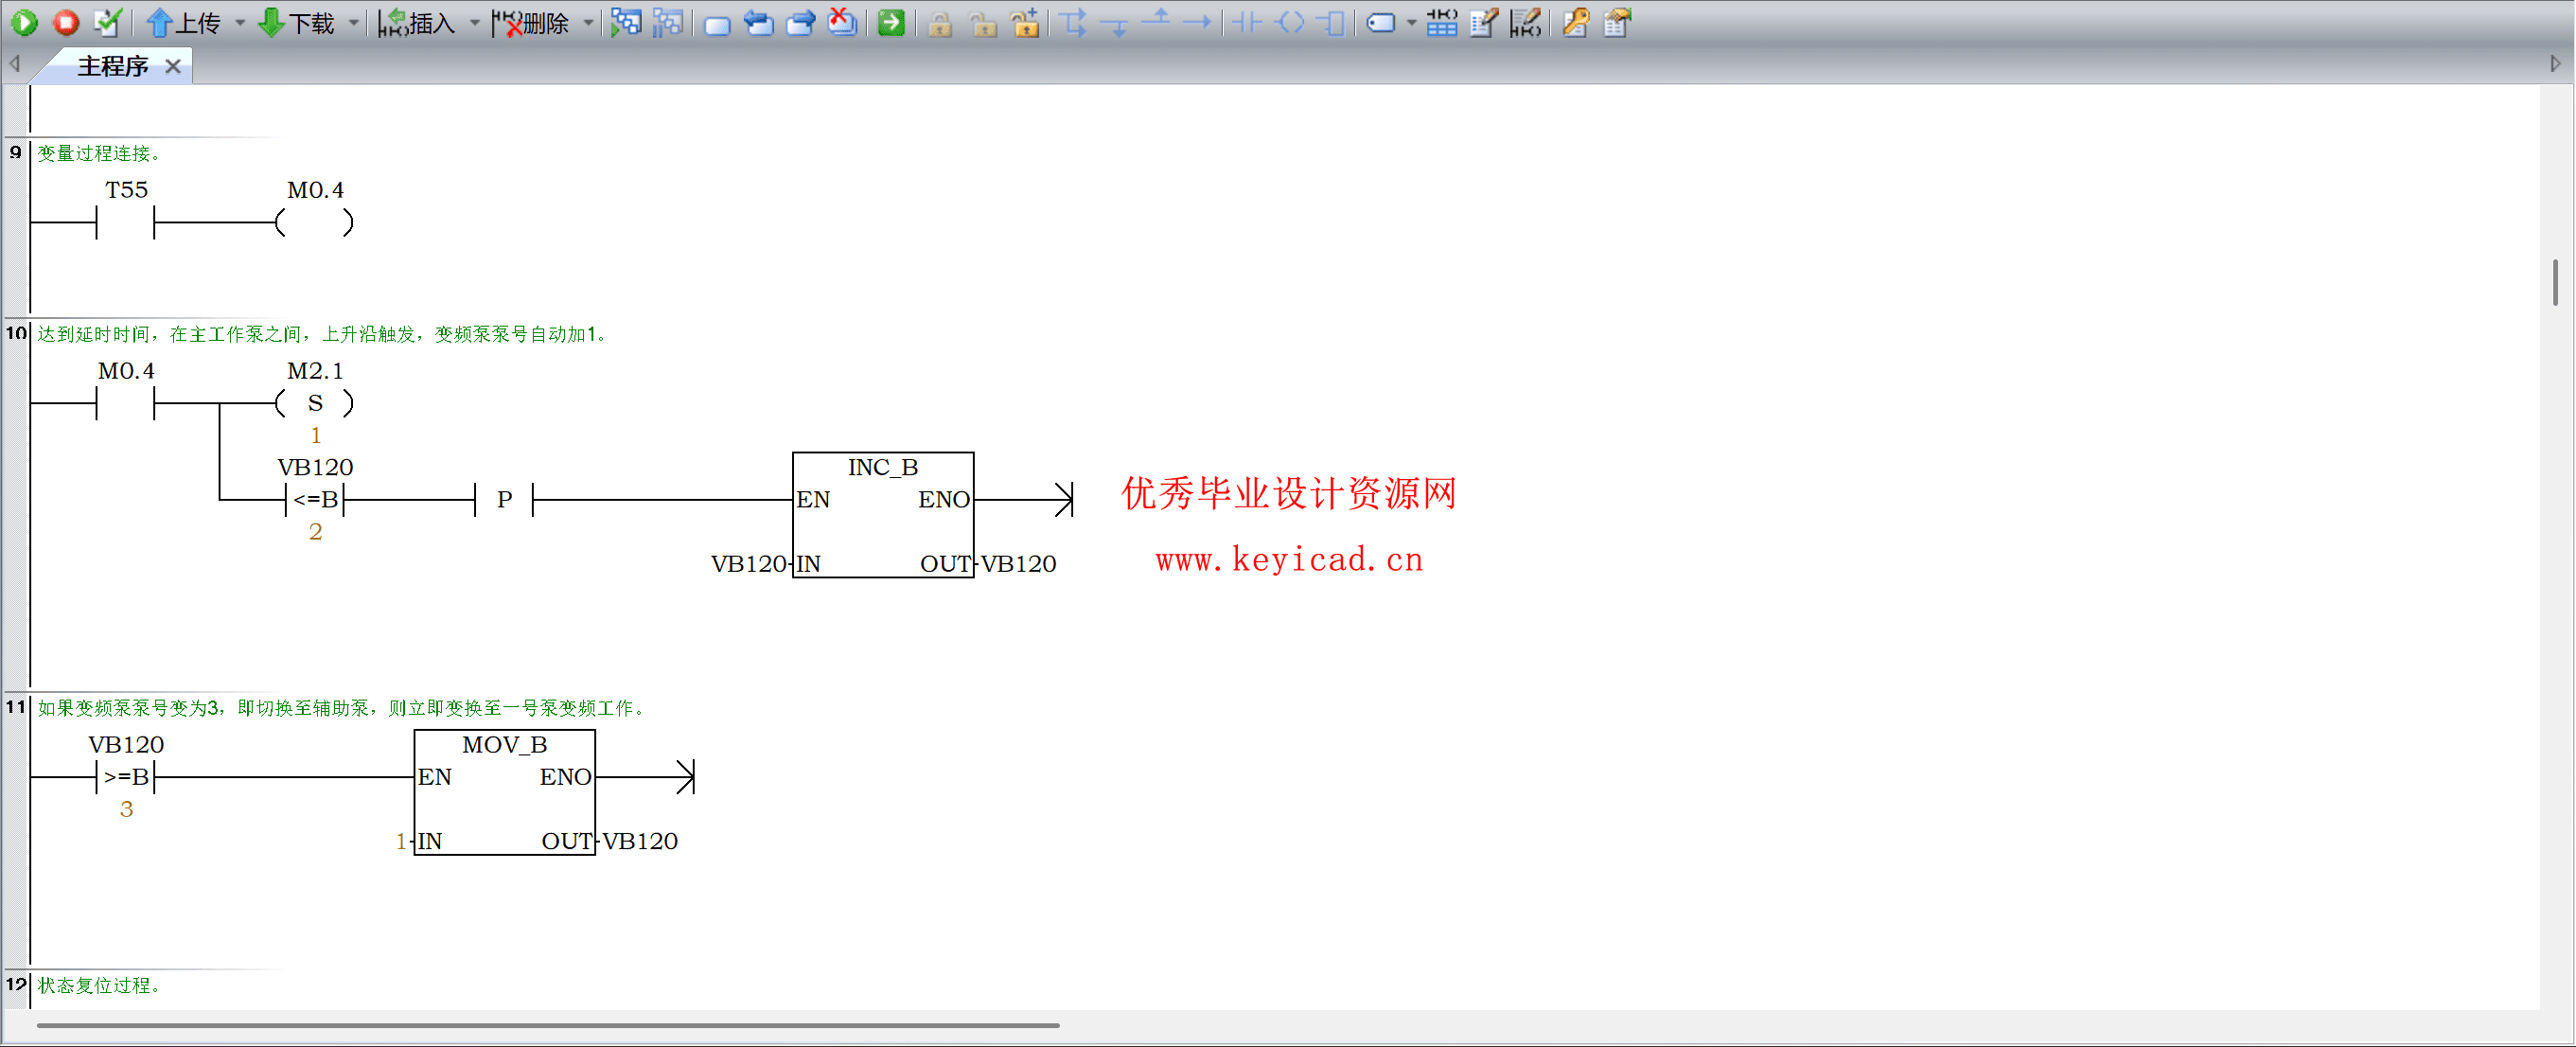Click the key-shaped password icon

1576,22
